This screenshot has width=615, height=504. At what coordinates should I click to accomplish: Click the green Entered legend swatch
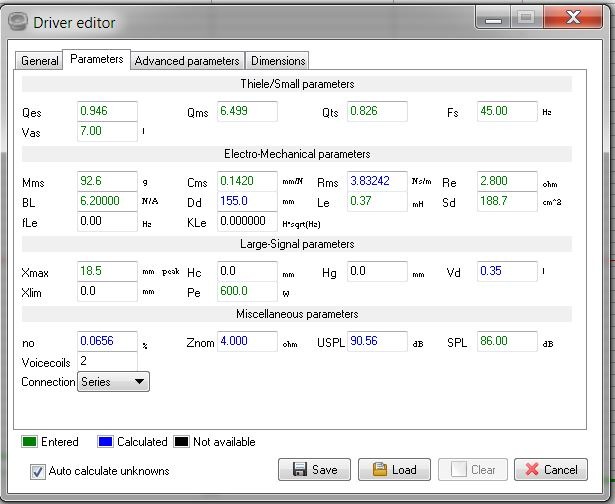(29, 442)
